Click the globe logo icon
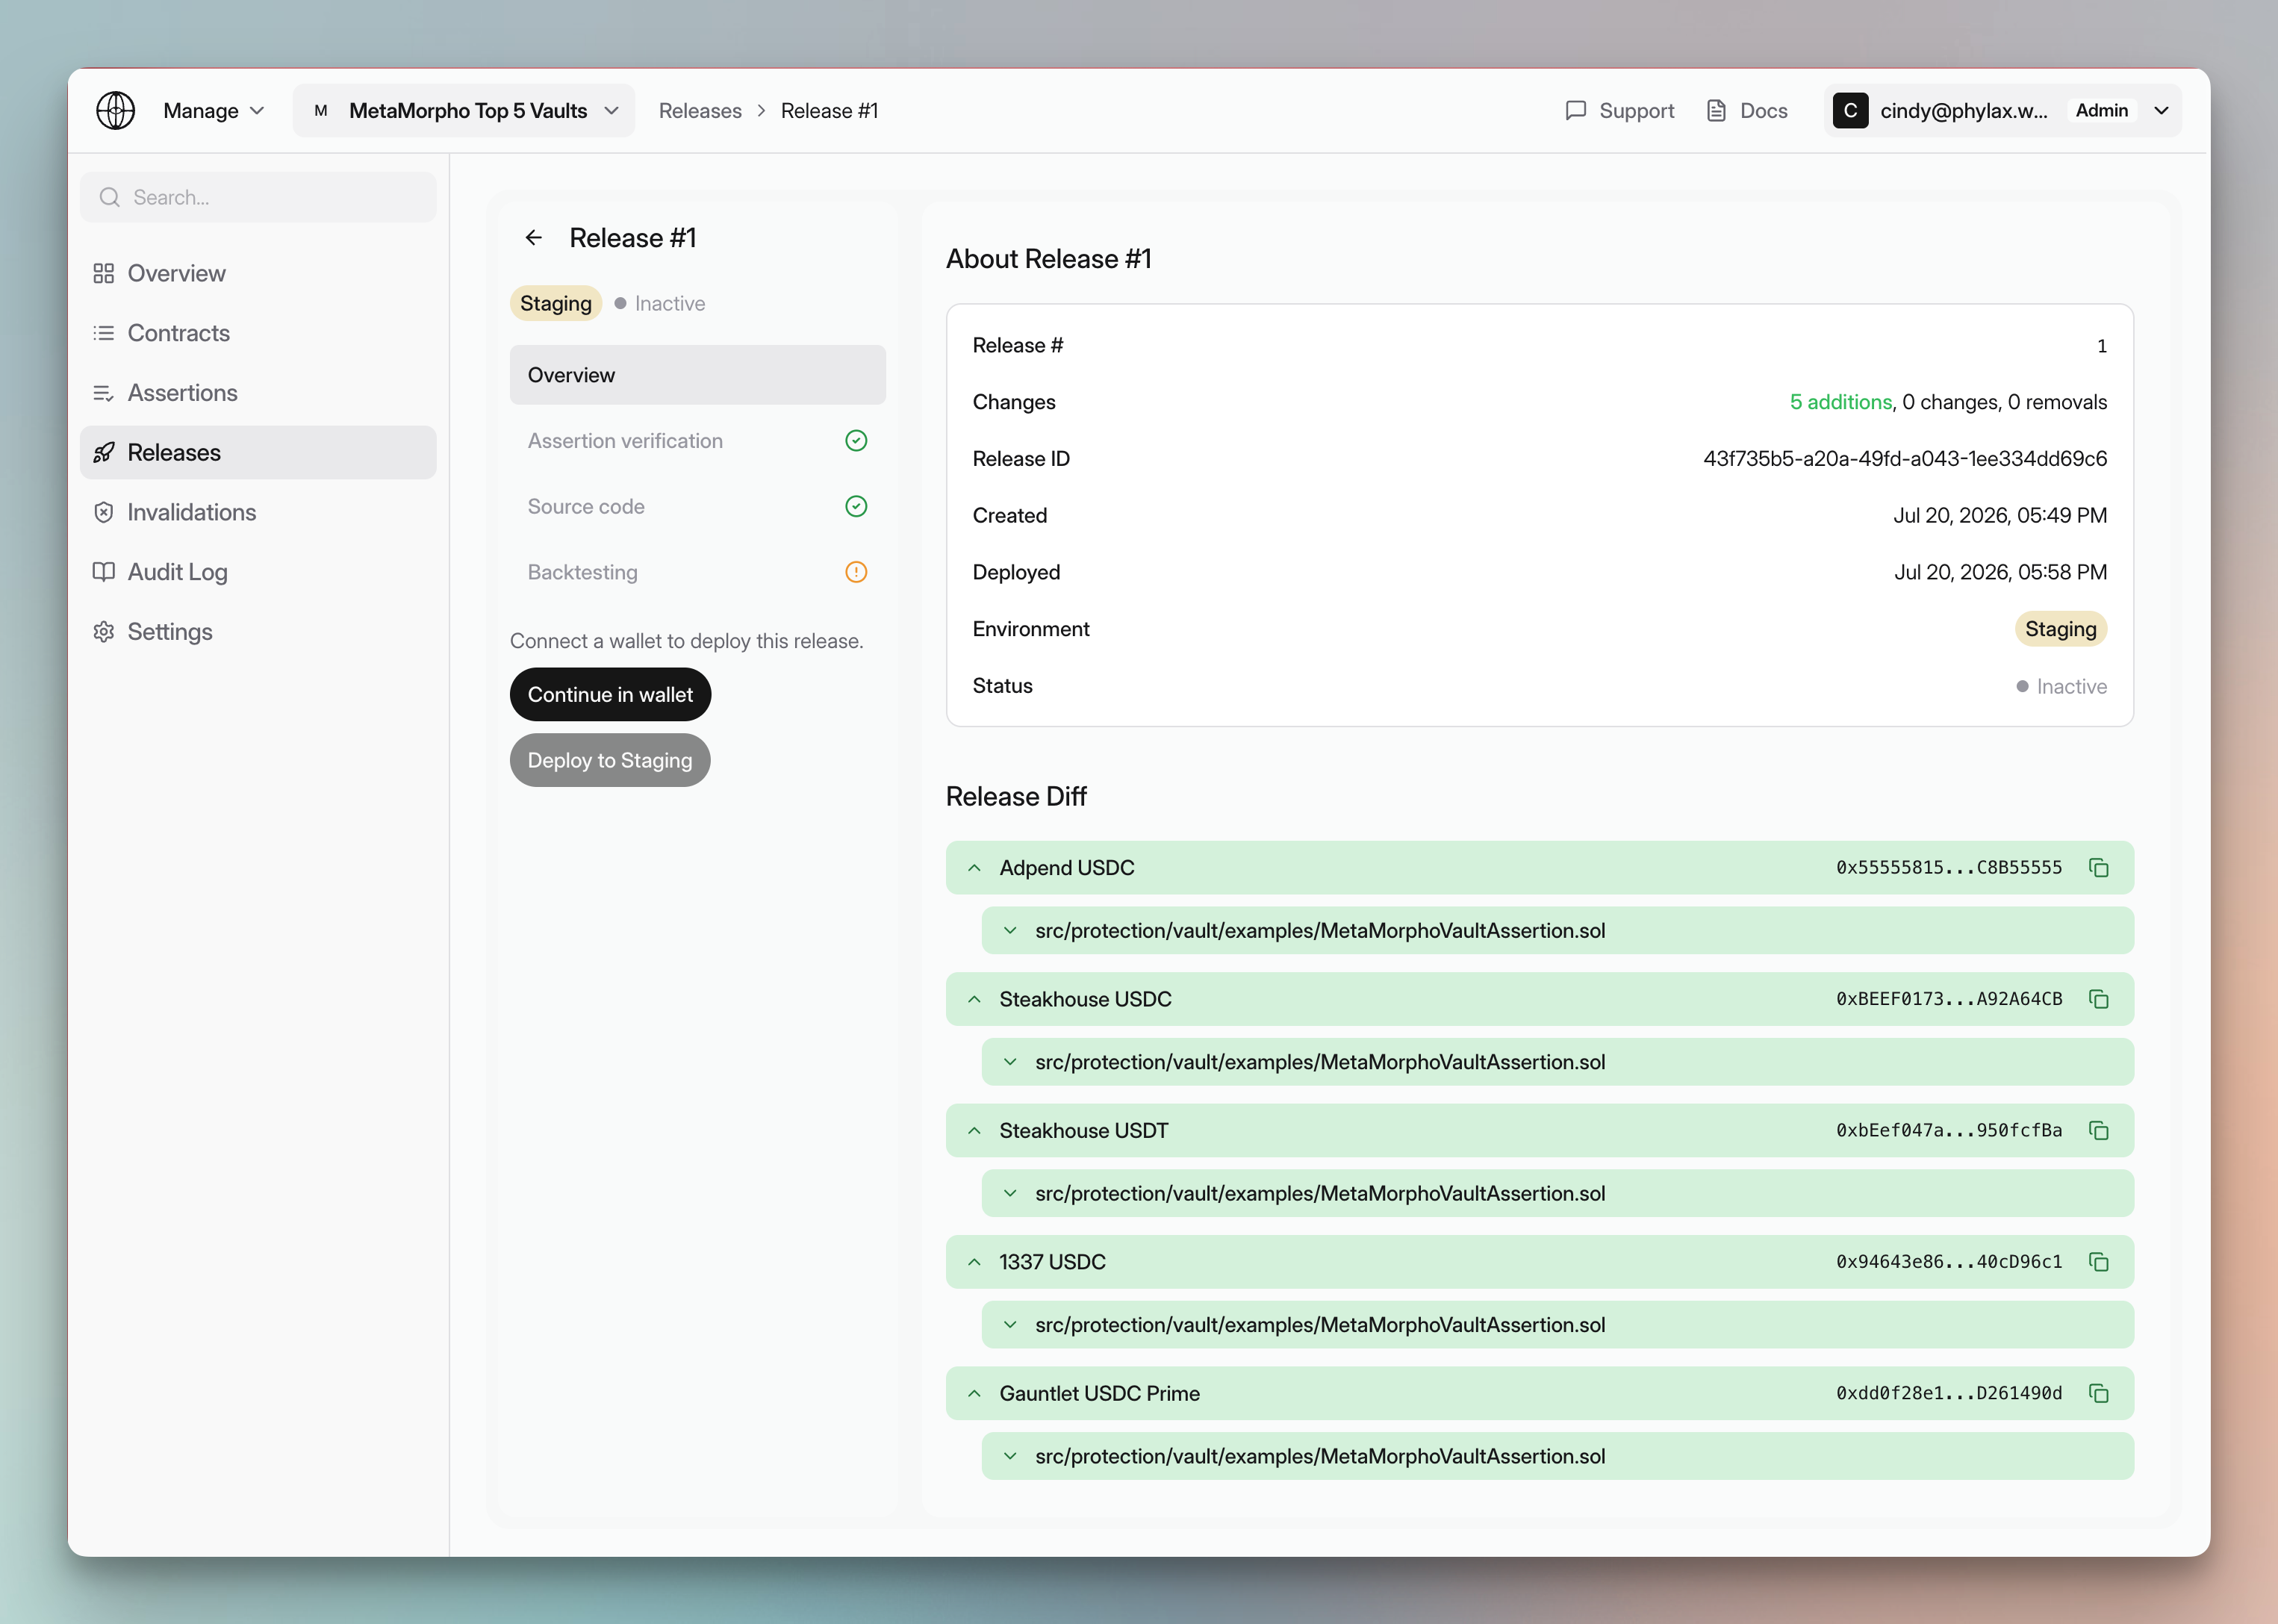The height and width of the screenshot is (1624, 2278). coord(116,110)
